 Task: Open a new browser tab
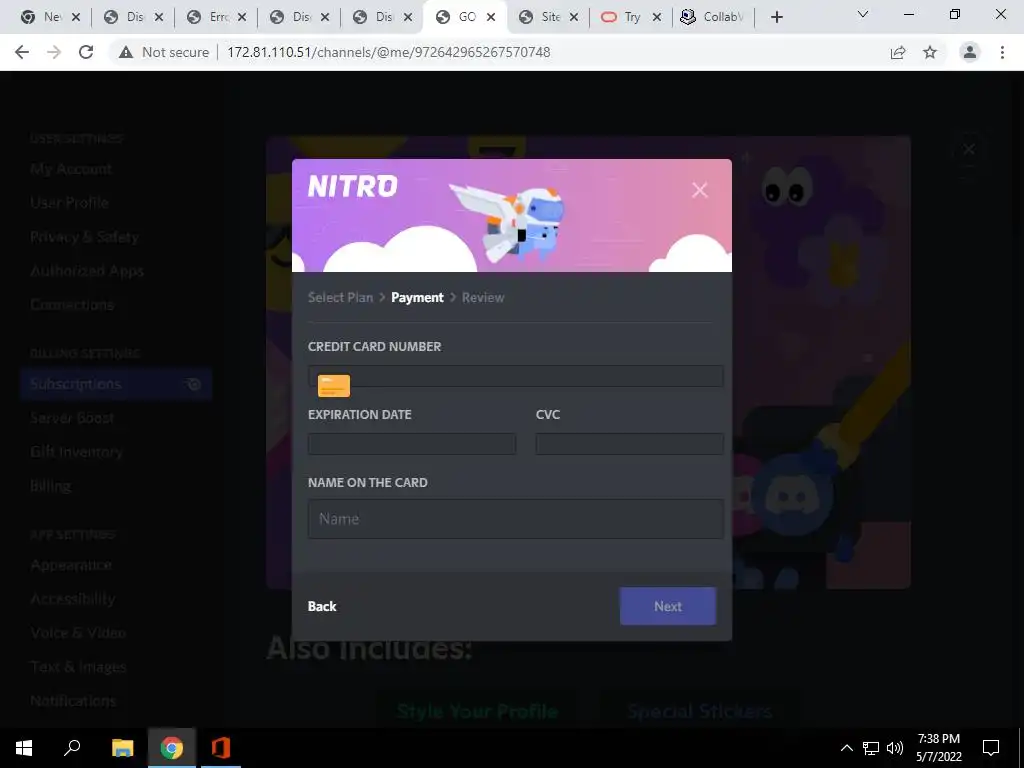point(776,18)
